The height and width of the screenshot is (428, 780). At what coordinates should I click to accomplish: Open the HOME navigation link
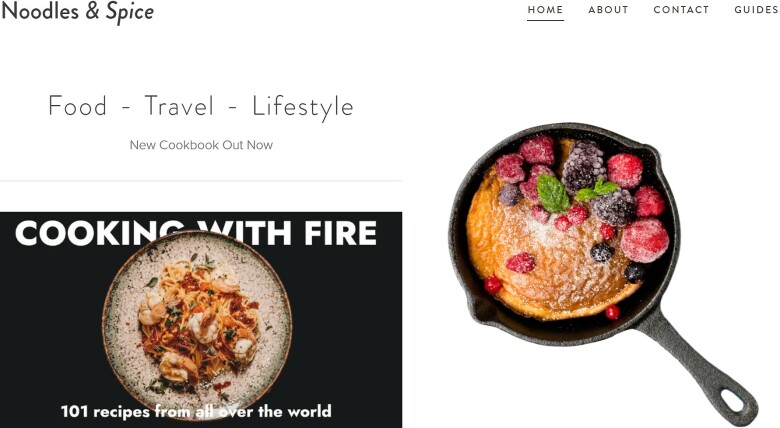pos(545,9)
